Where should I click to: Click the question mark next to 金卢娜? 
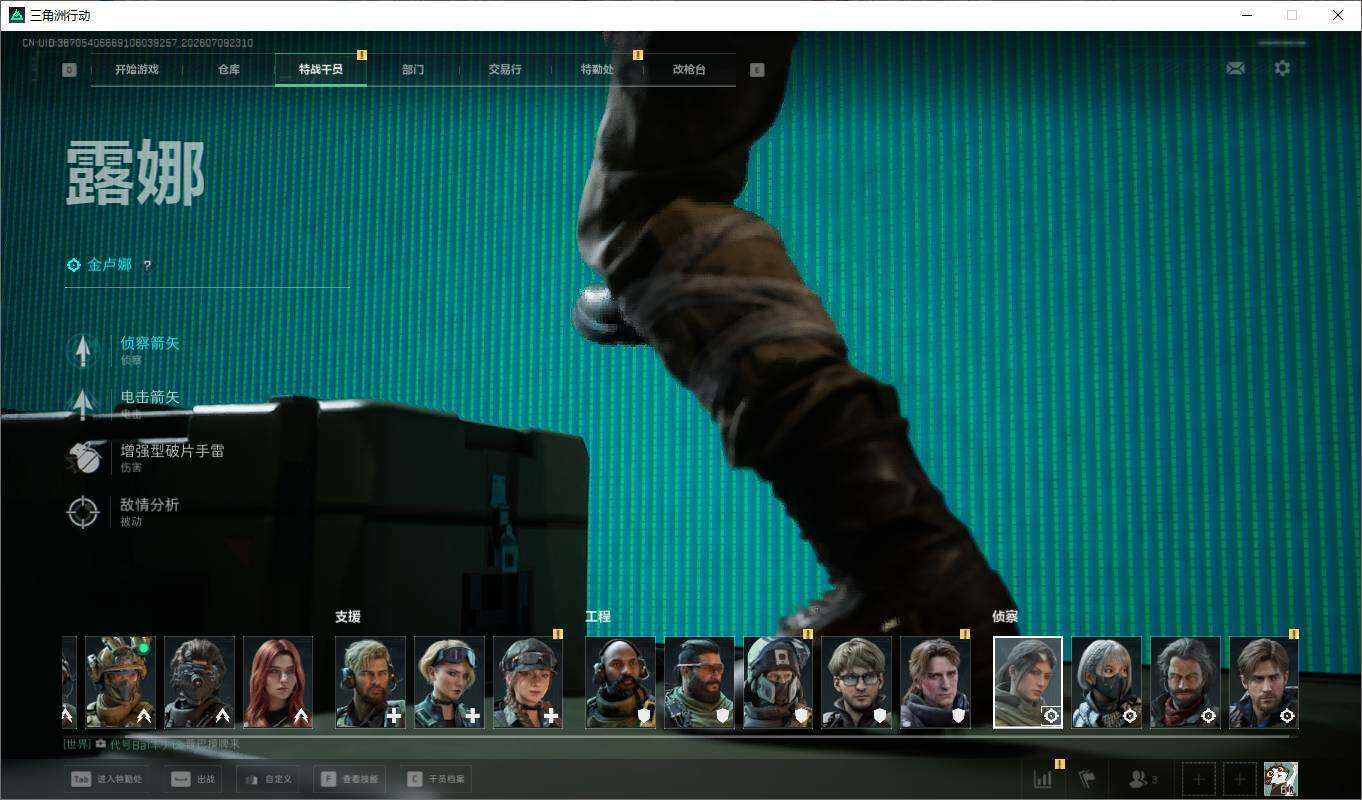147,265
